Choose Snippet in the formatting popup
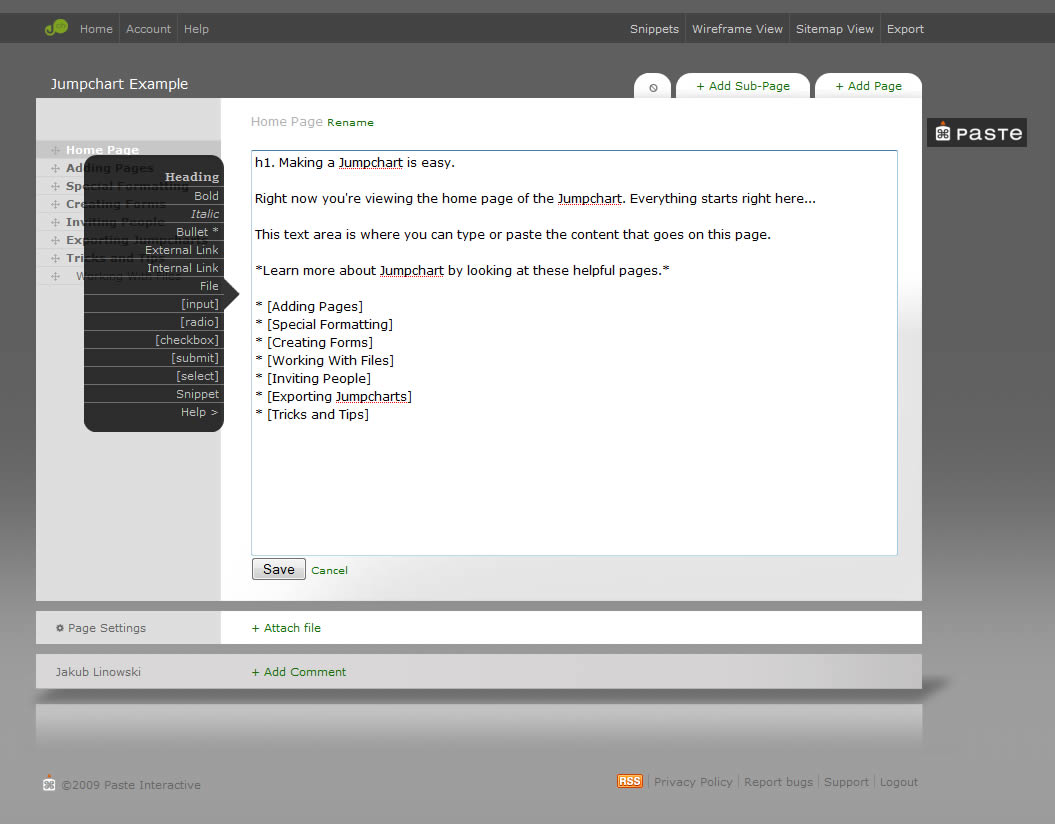 [x=197, y=394]
